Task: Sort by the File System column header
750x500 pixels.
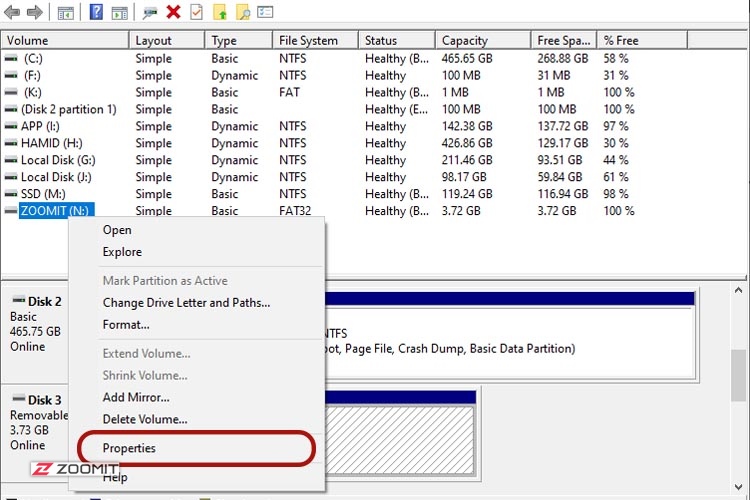Action: click(308, 41)
